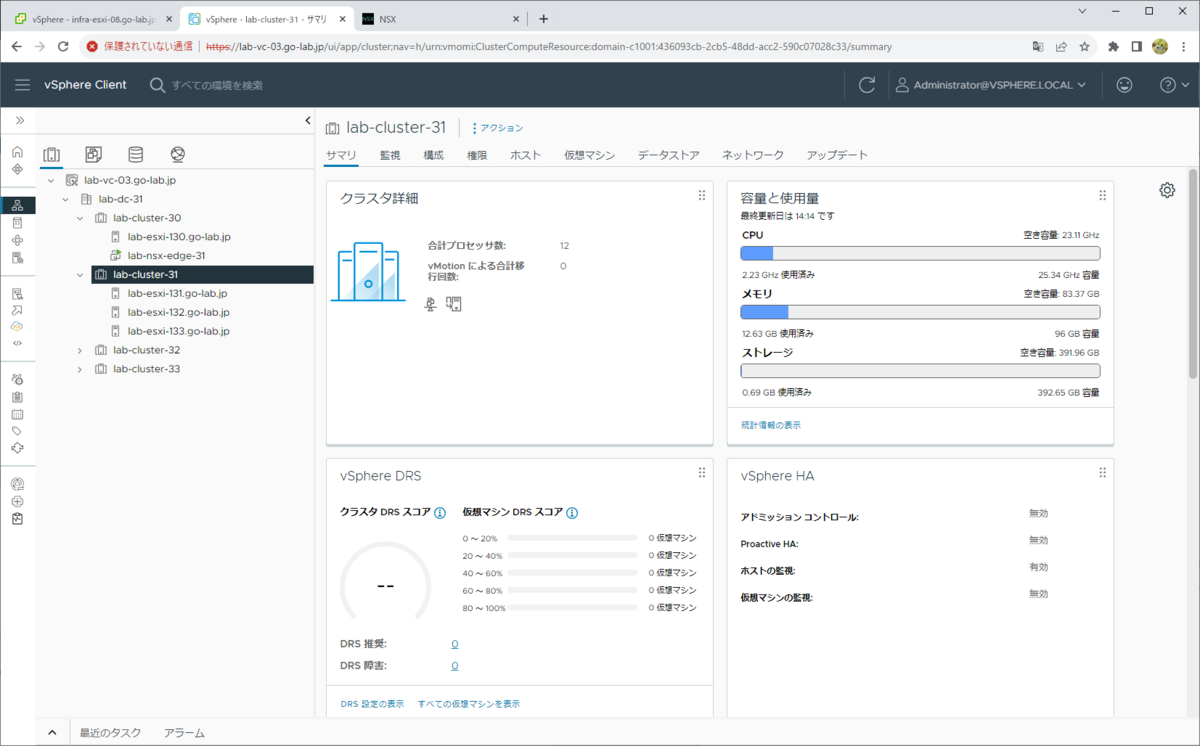Open the アクション menu for lab-cluster-31
This screenshot has width=1200, height=746.
[x=498, y=128]
